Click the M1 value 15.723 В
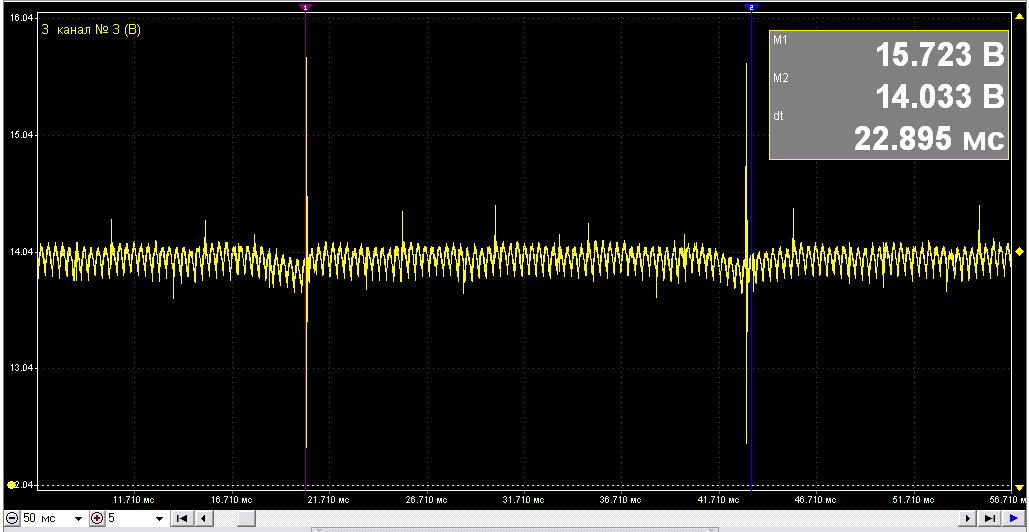The width and height of the screenshot is (1029, 532). (x=940, y=55)
